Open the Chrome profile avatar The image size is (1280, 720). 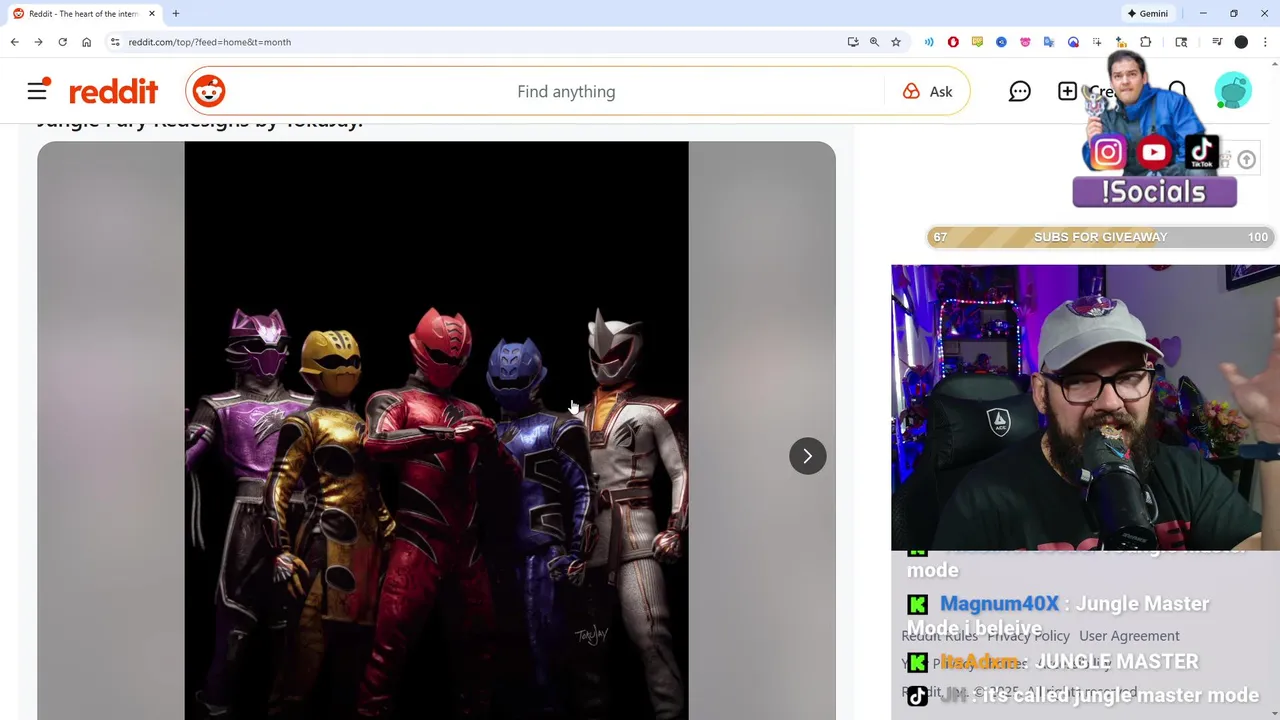click(x=1241, y=42)
